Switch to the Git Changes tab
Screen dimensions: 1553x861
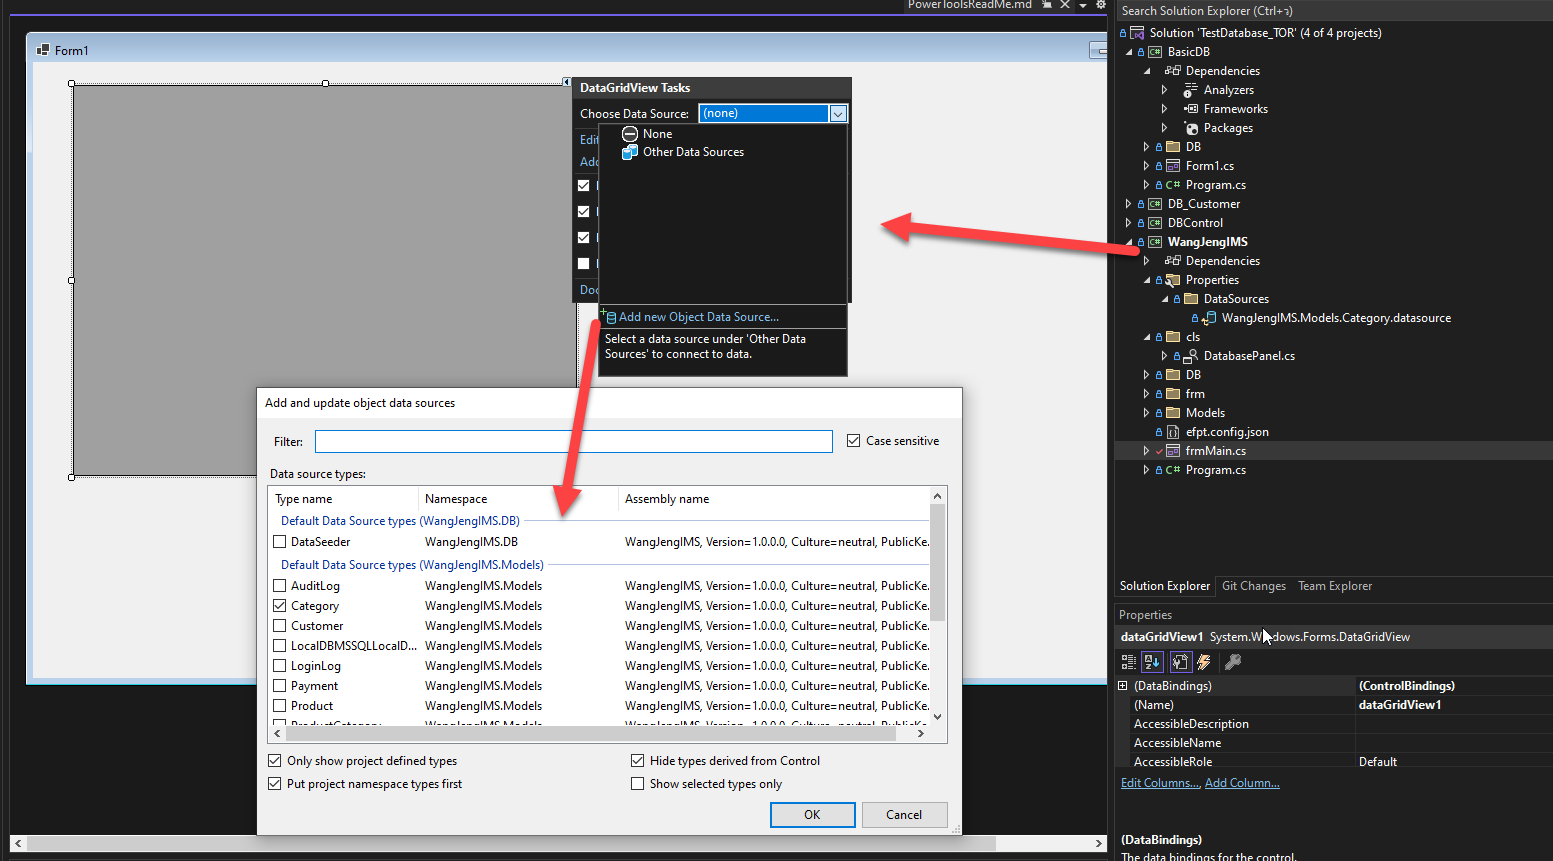point(1254,586)
